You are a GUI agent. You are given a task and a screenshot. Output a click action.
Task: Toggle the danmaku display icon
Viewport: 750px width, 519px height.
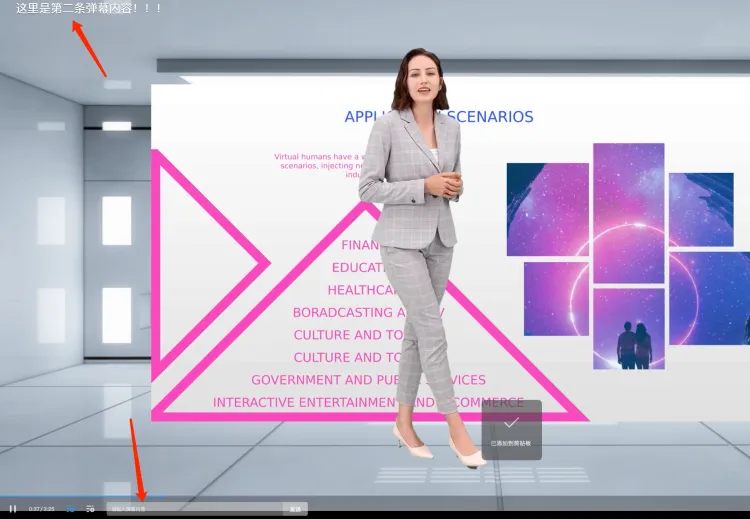click(x=70, y=509)
